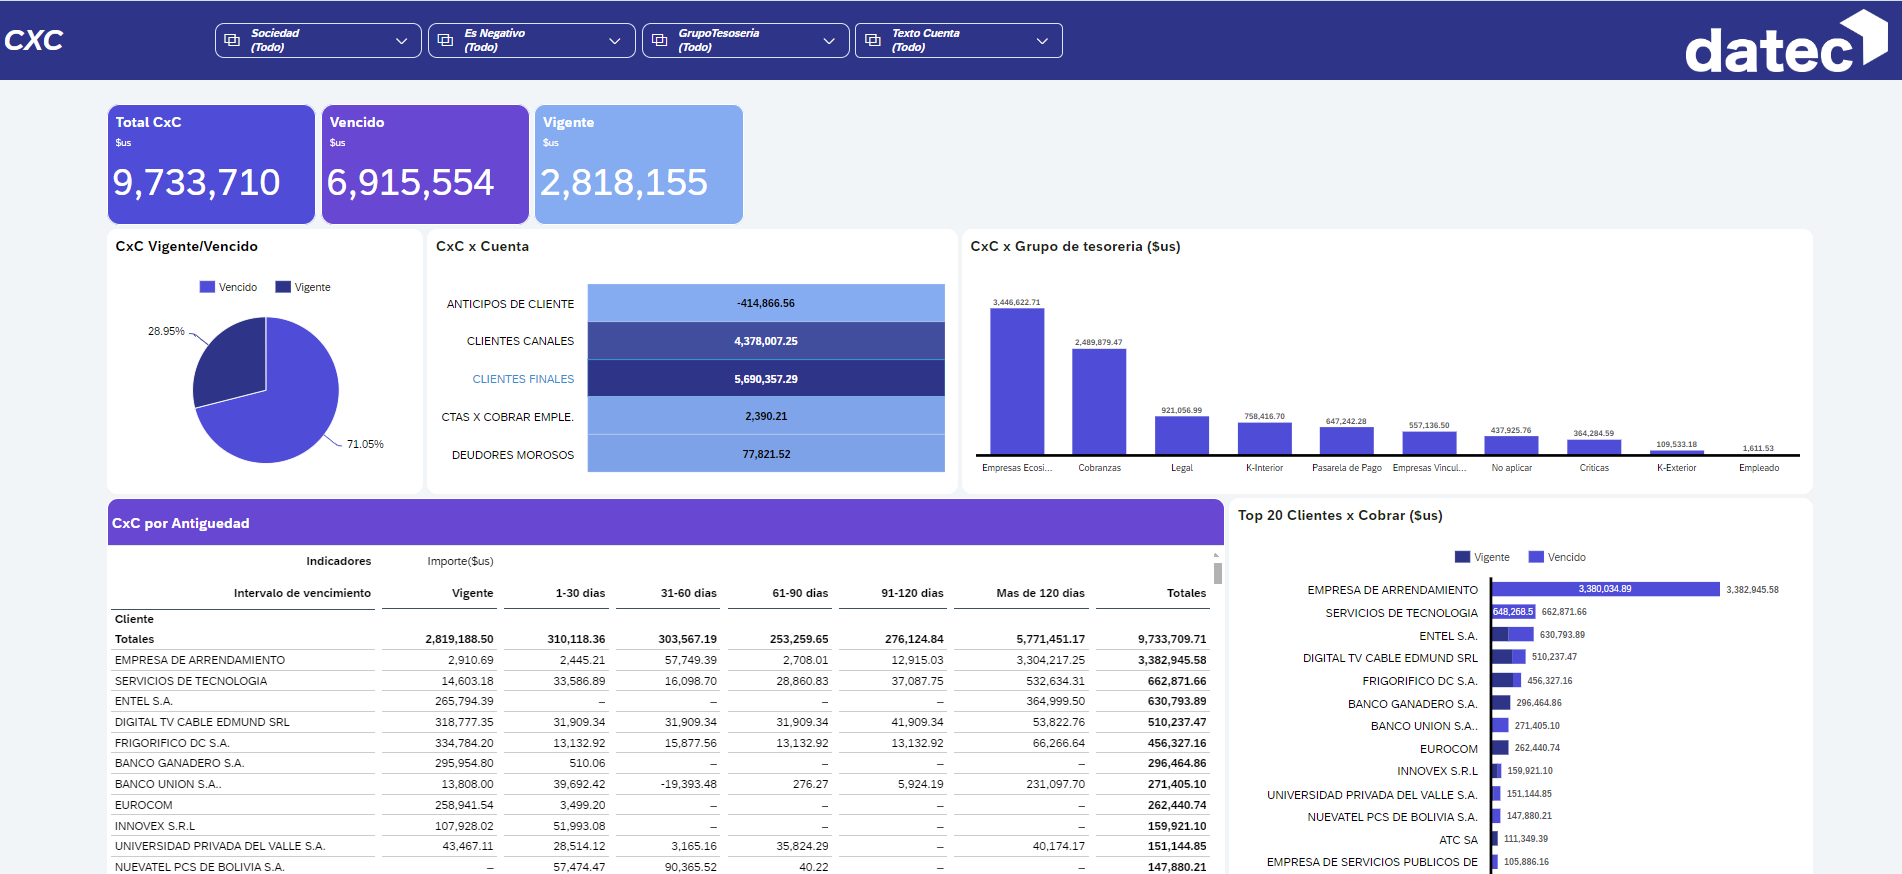Click the Criticas bar

coord(1594,447)
